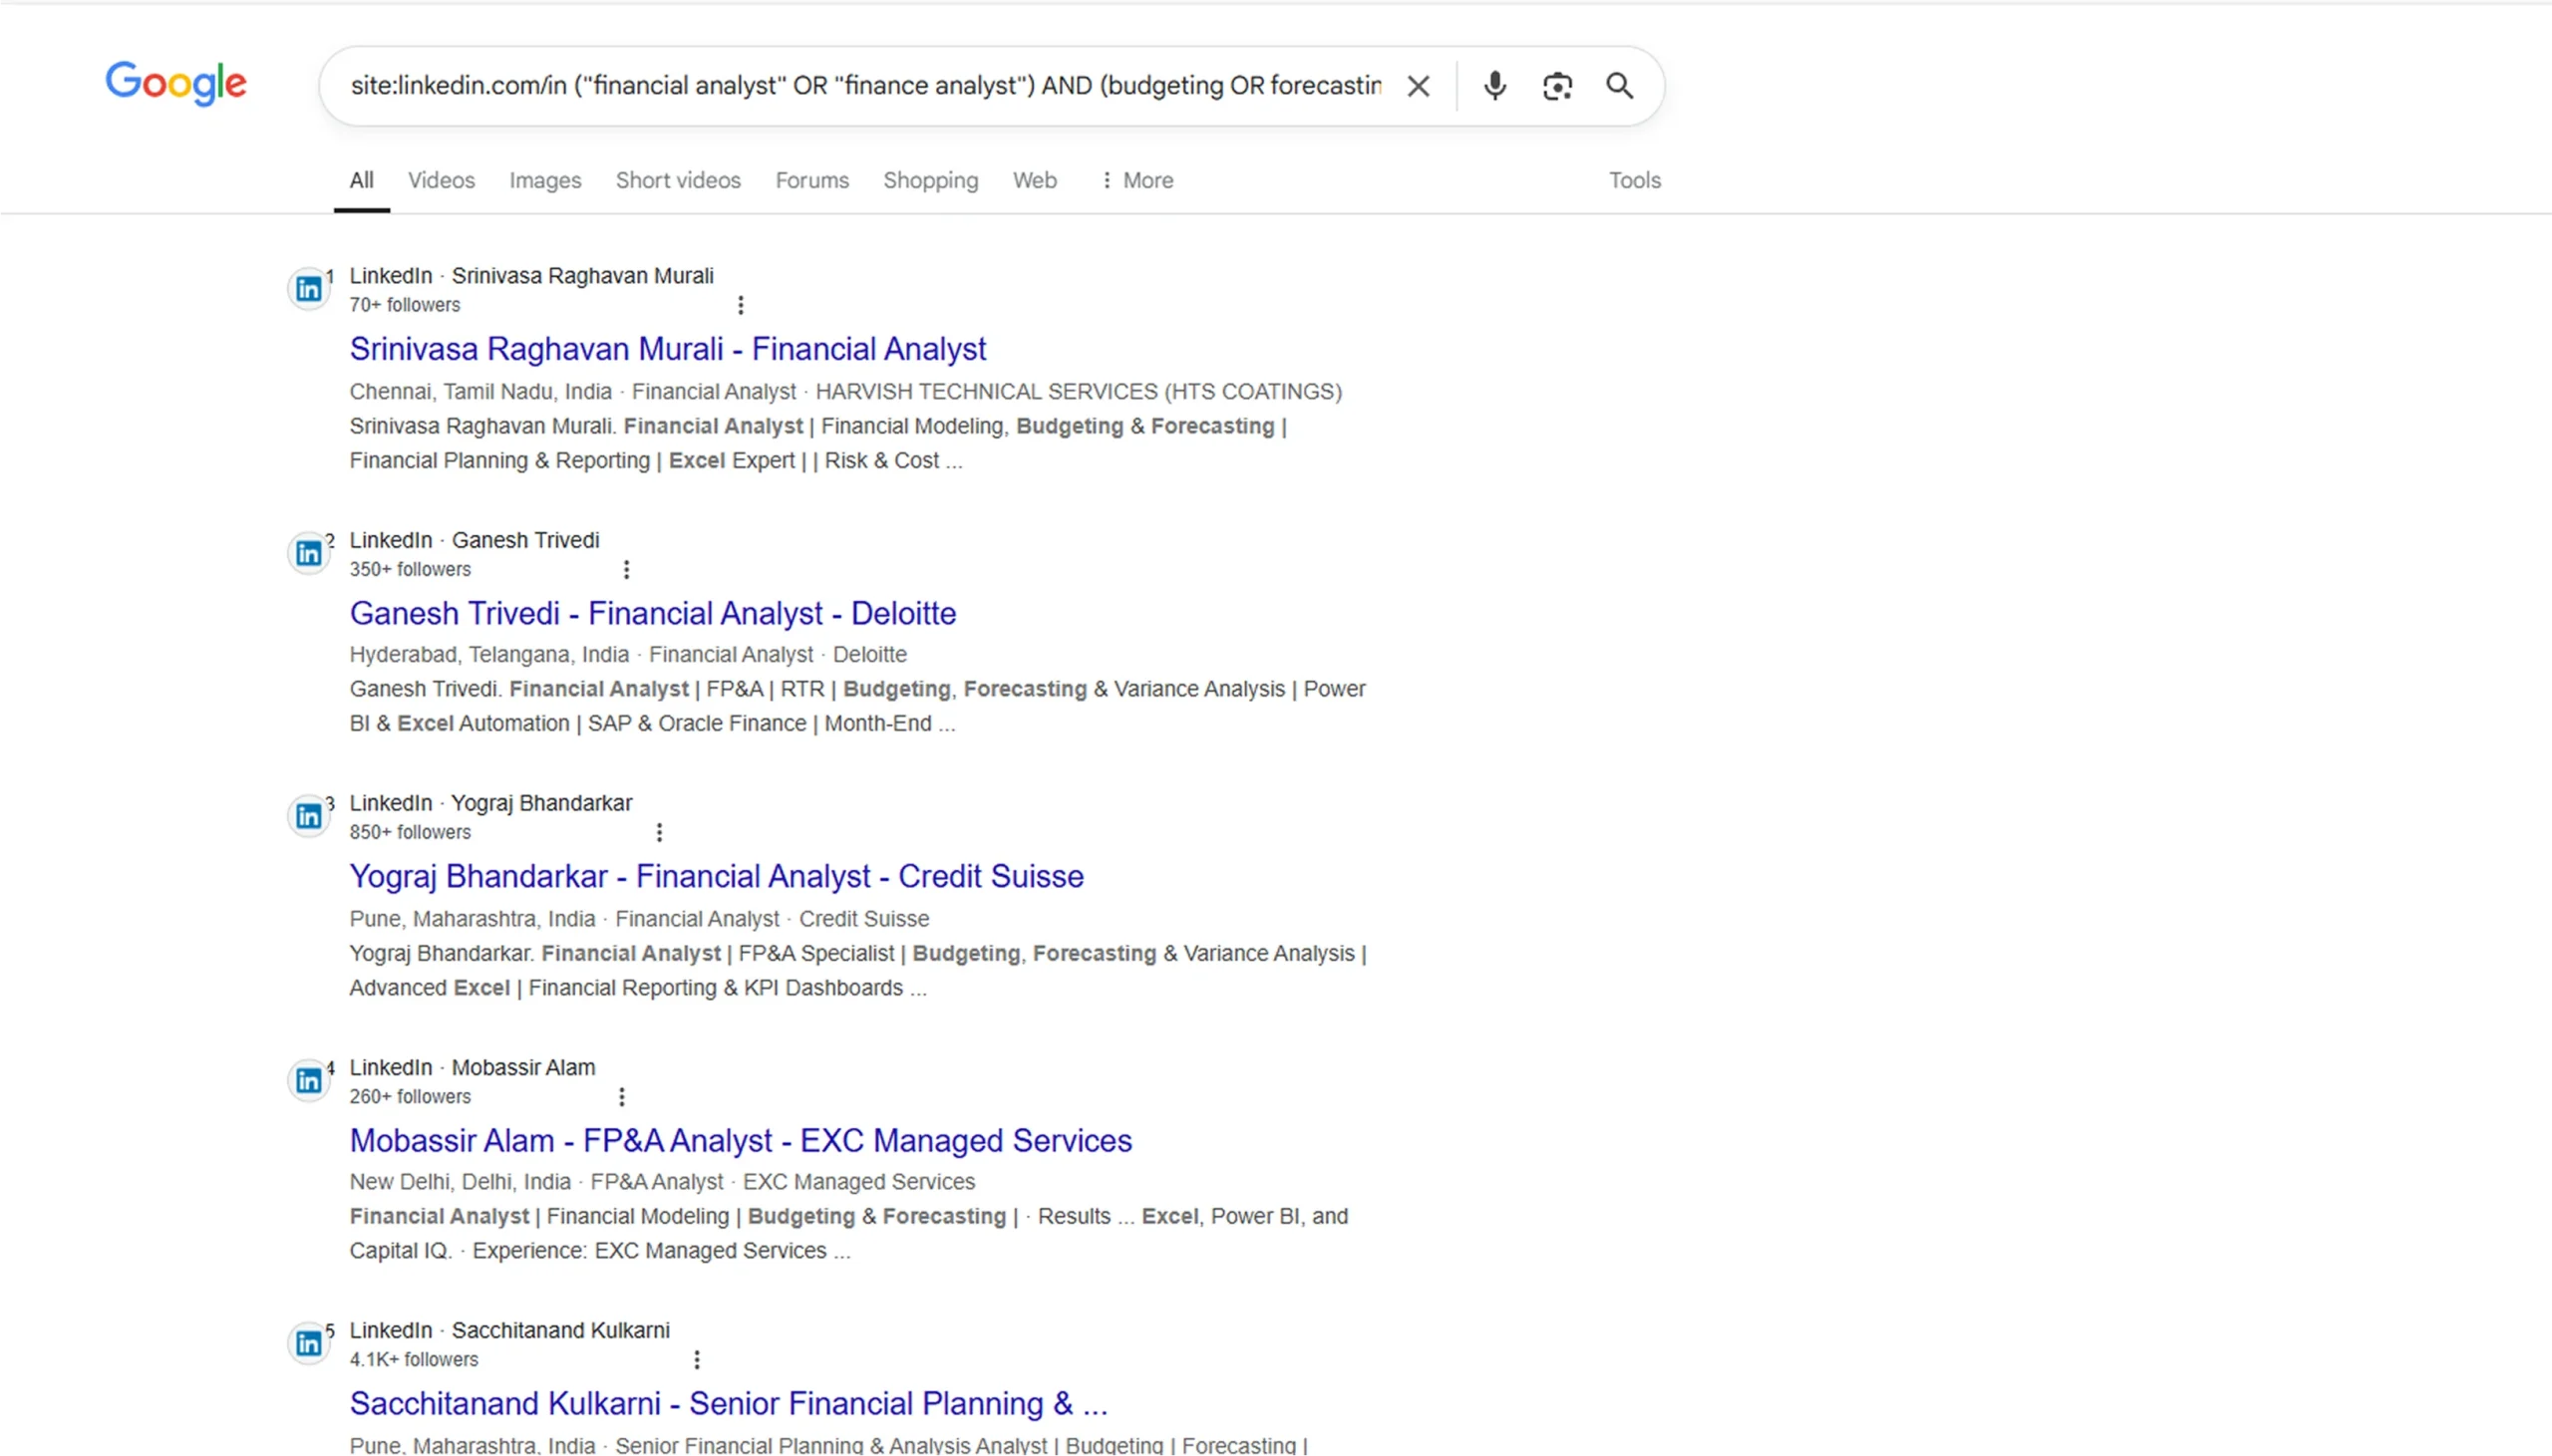
Task: Start voice search with microphone icon
Action: (1494, 86)
